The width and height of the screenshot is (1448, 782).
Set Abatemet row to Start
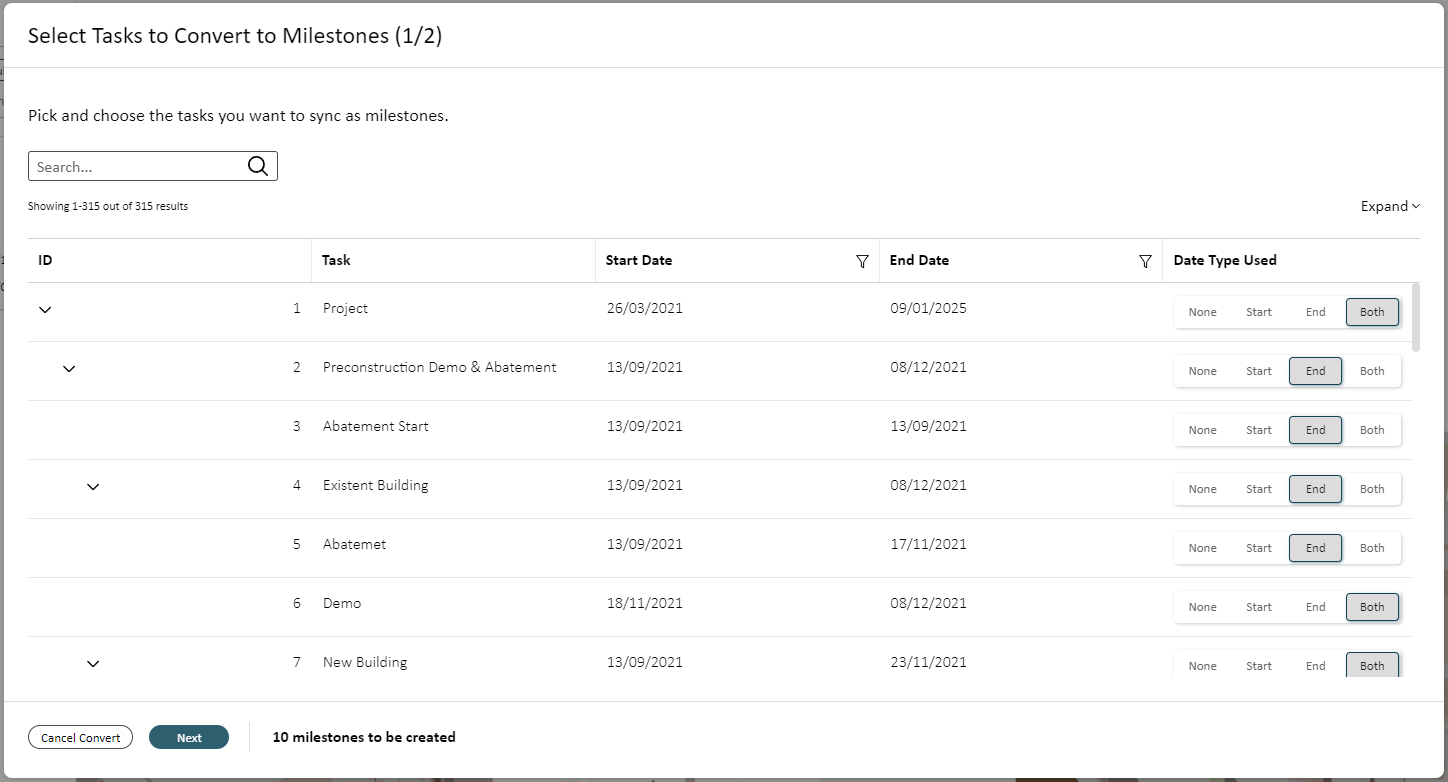pyautogui.click(x=1259, y=548)
